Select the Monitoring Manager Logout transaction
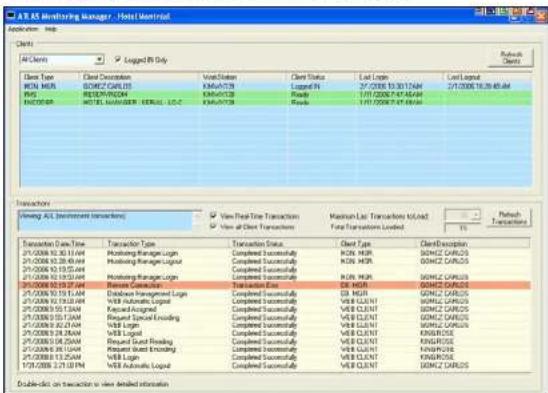The width and height of the screenshot is (548, 393). pos(275,261)
